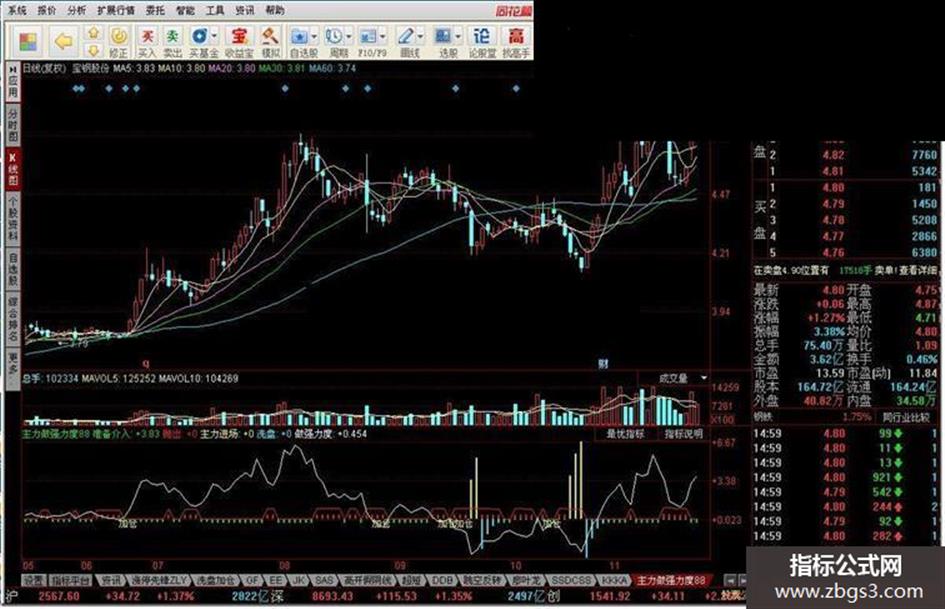Open the 选股 stock picker icon

point(444,37)
